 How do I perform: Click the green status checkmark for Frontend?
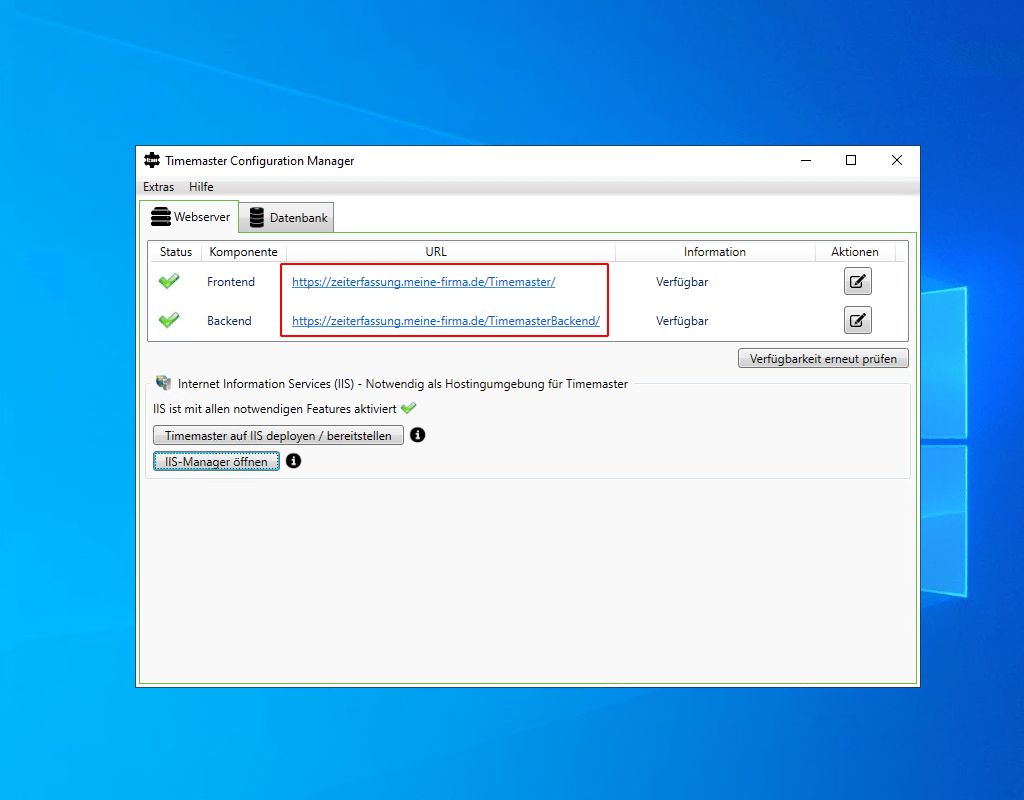click(169, 281)
